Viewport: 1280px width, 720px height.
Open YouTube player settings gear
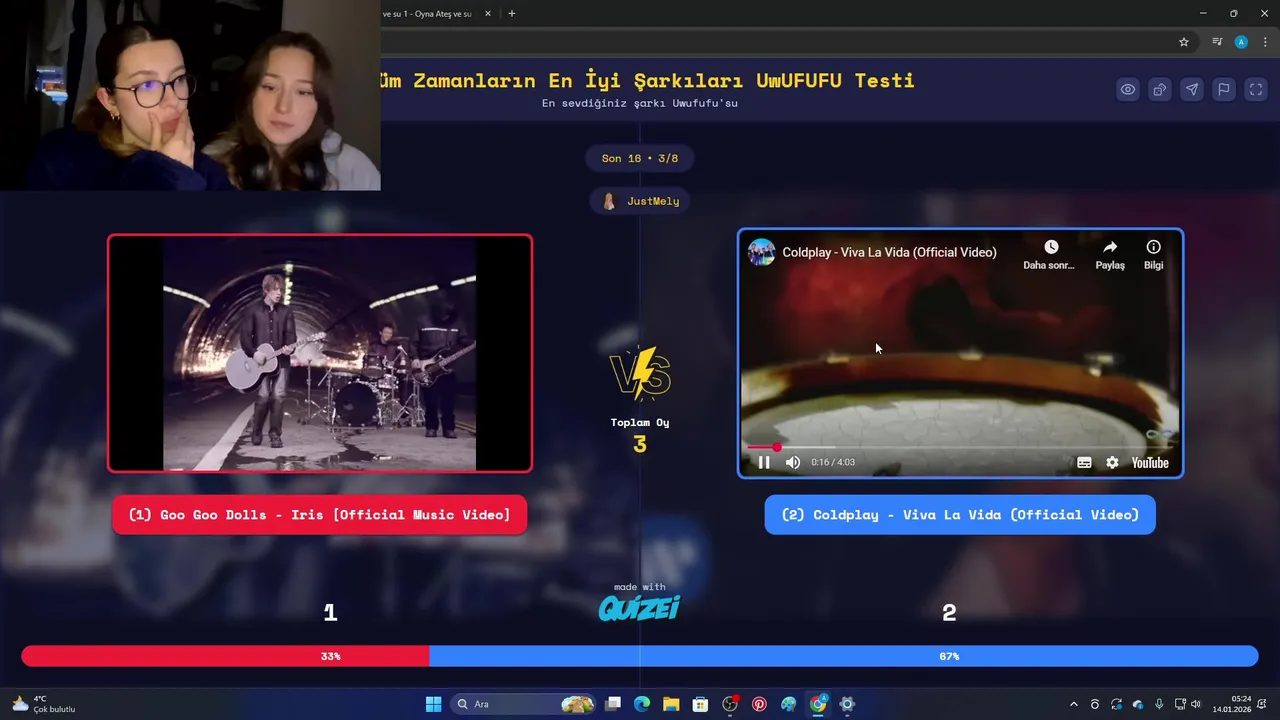pyautogui.click(x=1112, y=462)
